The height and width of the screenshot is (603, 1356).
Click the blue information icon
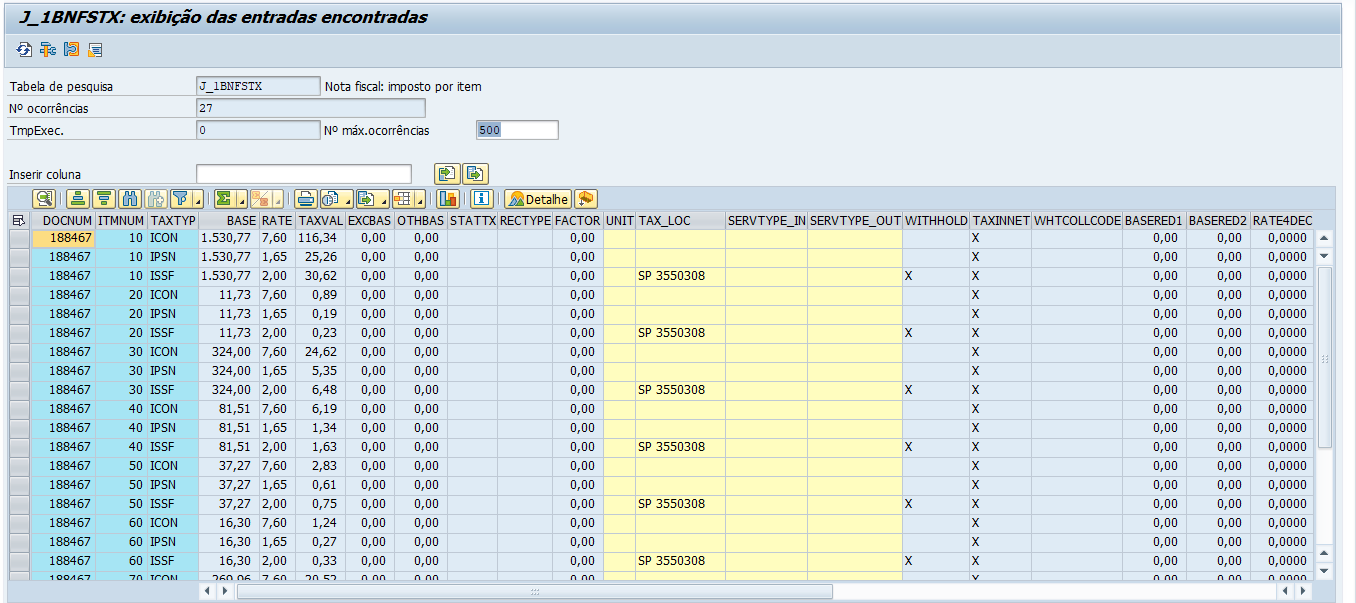click(x=481, y=199)
